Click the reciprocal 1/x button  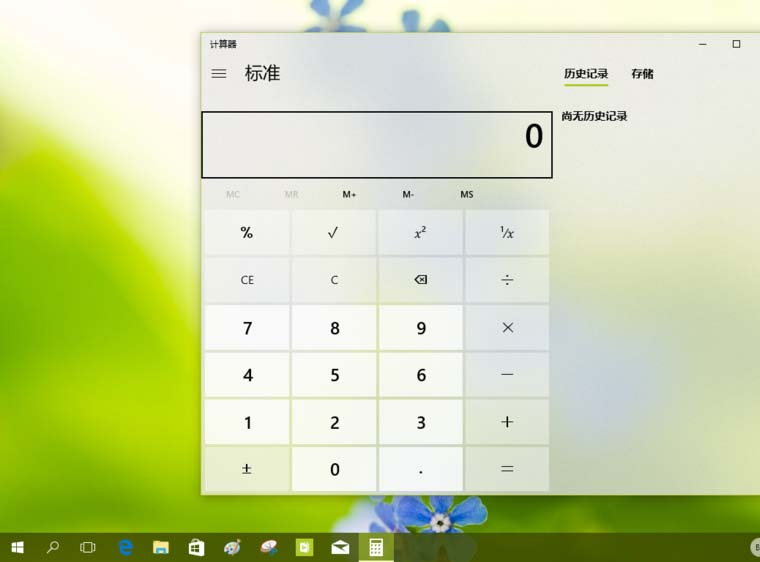[x=507, y=233]
